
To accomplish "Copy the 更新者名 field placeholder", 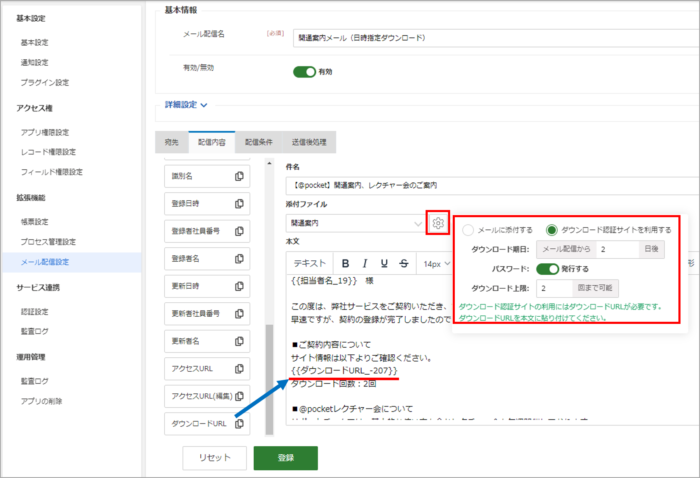I will pos(239,341).
